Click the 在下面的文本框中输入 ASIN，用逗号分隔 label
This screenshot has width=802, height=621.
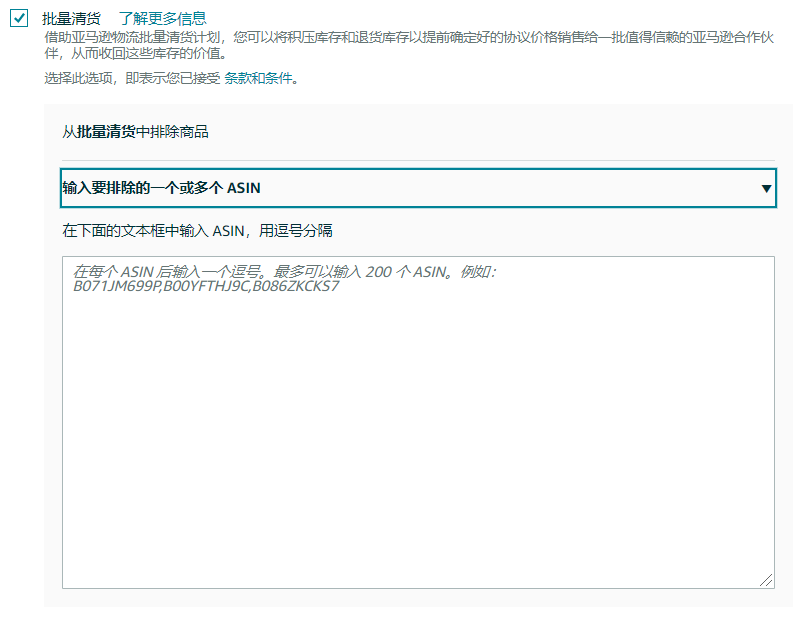click(x=197, y=231)
